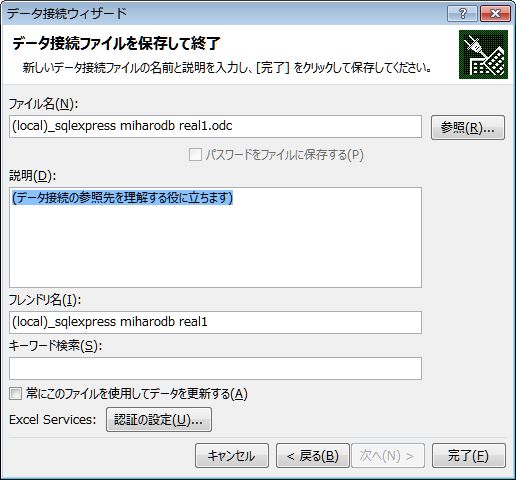
Task: Click the greyed-out 次へ(N) > button
Action: pos(388,455)
